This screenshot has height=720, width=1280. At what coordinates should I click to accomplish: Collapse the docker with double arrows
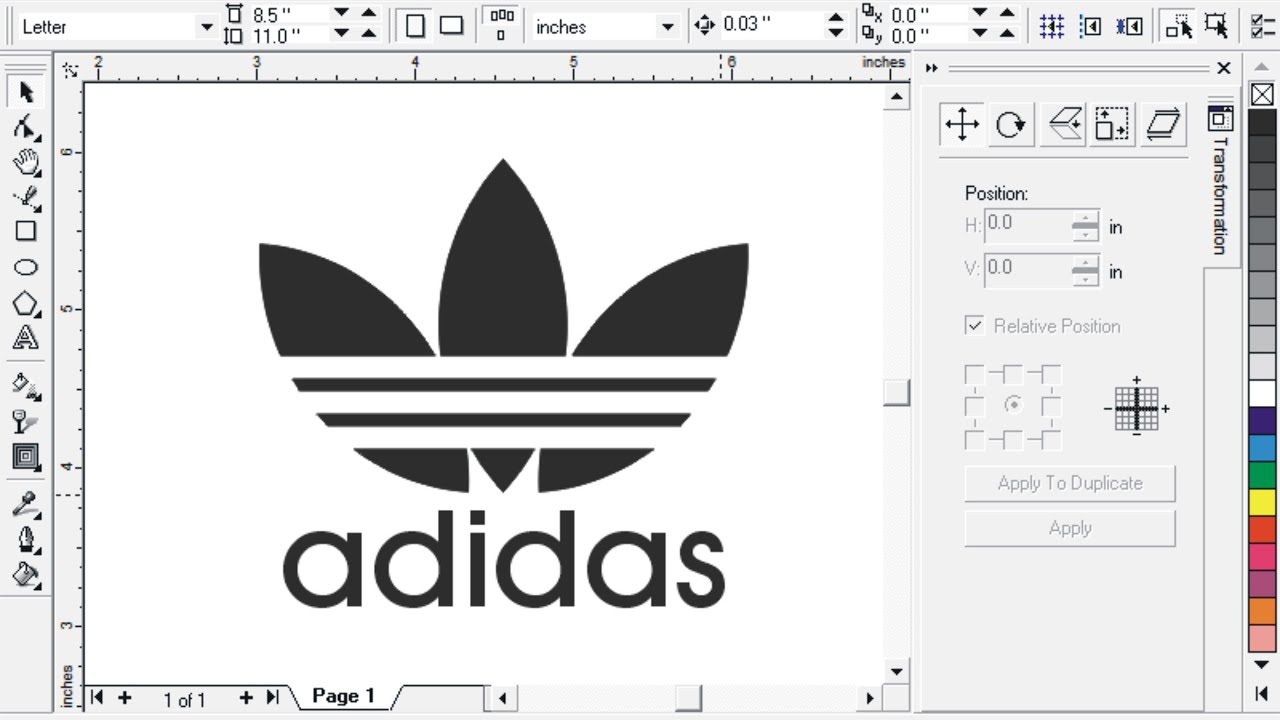coord(932,68)
